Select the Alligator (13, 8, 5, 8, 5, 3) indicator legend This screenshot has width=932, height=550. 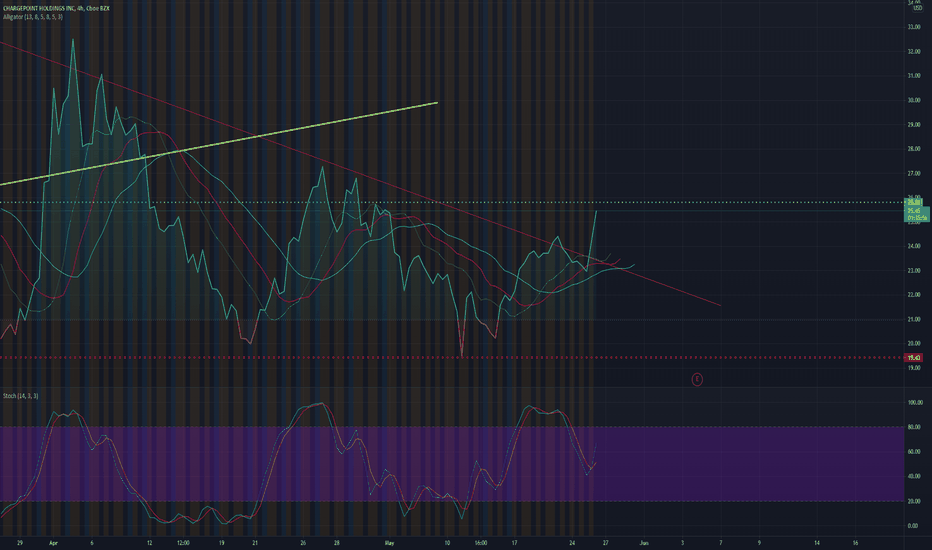[x=33, y=17]
